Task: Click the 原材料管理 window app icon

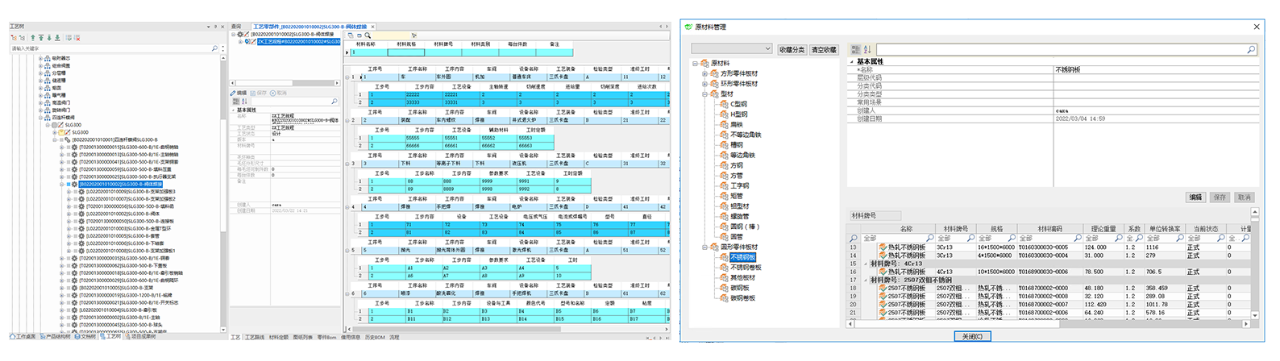Action: pos(687,27)
